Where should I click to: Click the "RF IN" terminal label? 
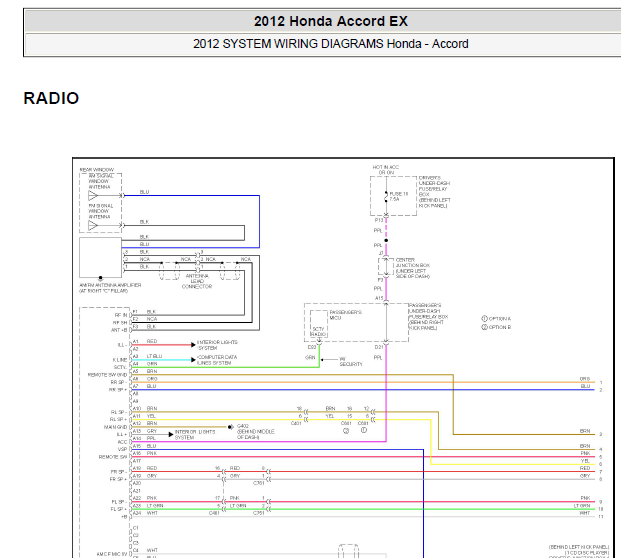pos(121,315)
